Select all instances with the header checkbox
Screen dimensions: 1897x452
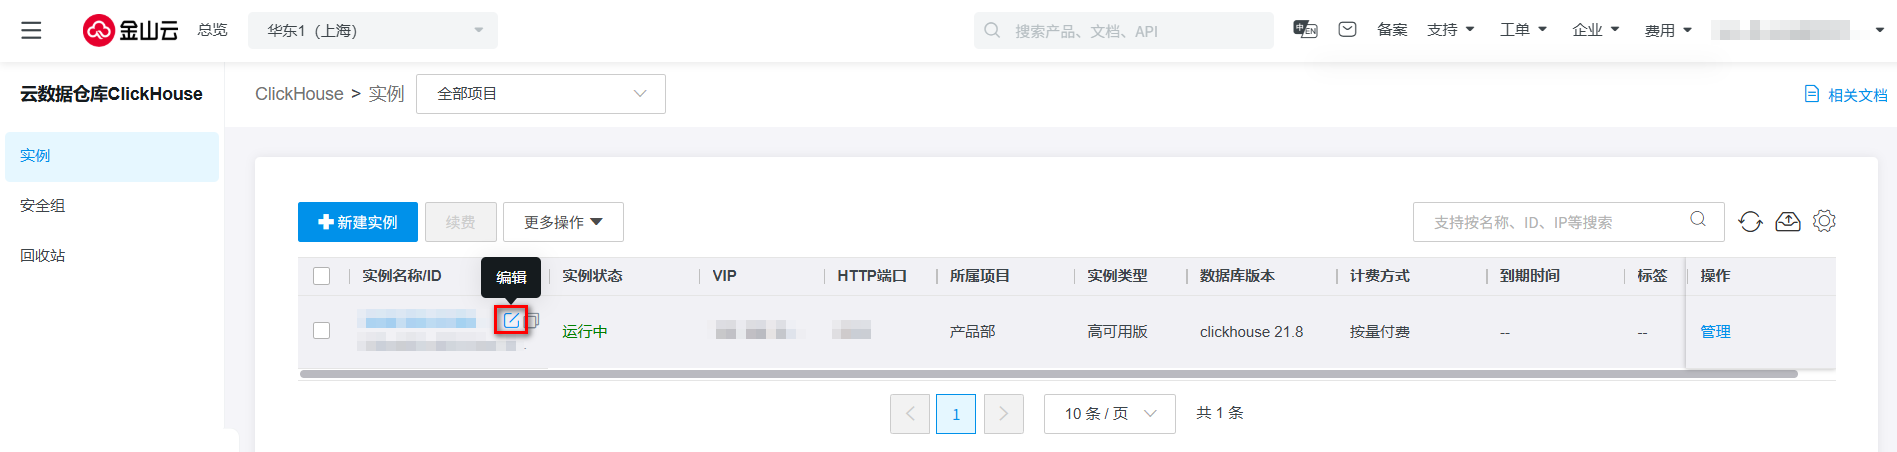[321, 276]
